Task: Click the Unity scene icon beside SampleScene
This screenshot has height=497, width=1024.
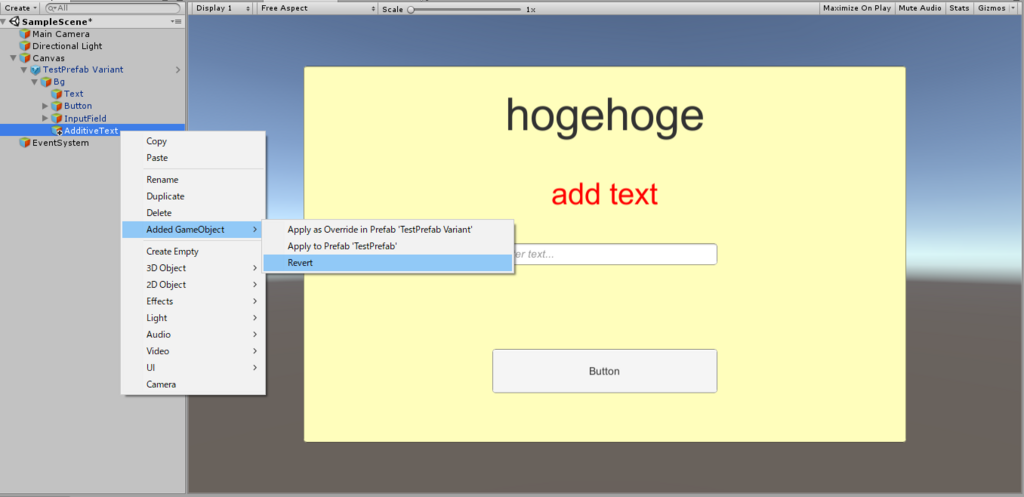Action: (x=15, y=22)
